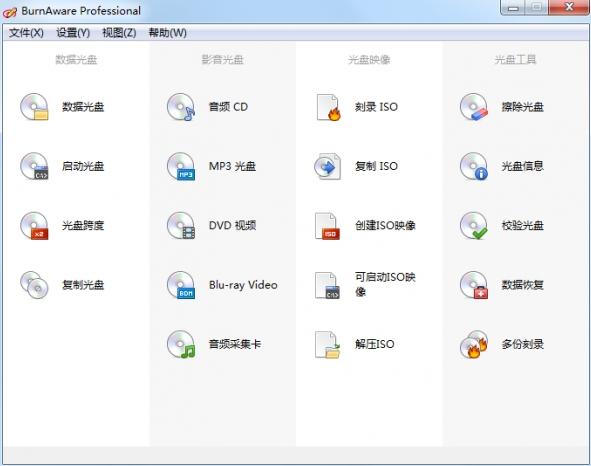Open the 帮助(W) menu

point(167,33)
